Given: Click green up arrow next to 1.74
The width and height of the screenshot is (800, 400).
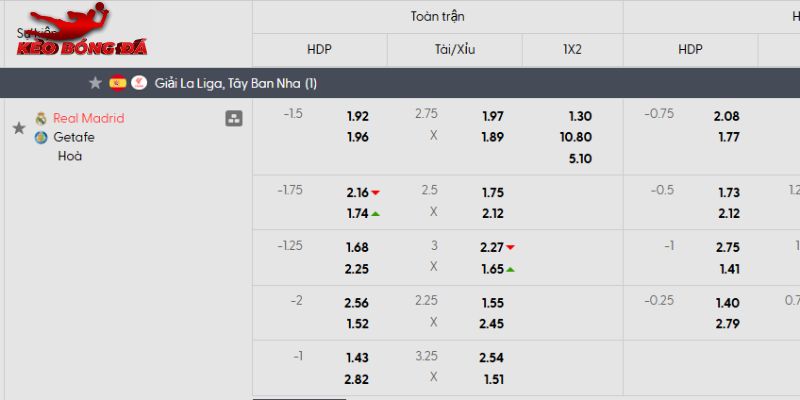Looking at the screenshot, I should point(376,213).
